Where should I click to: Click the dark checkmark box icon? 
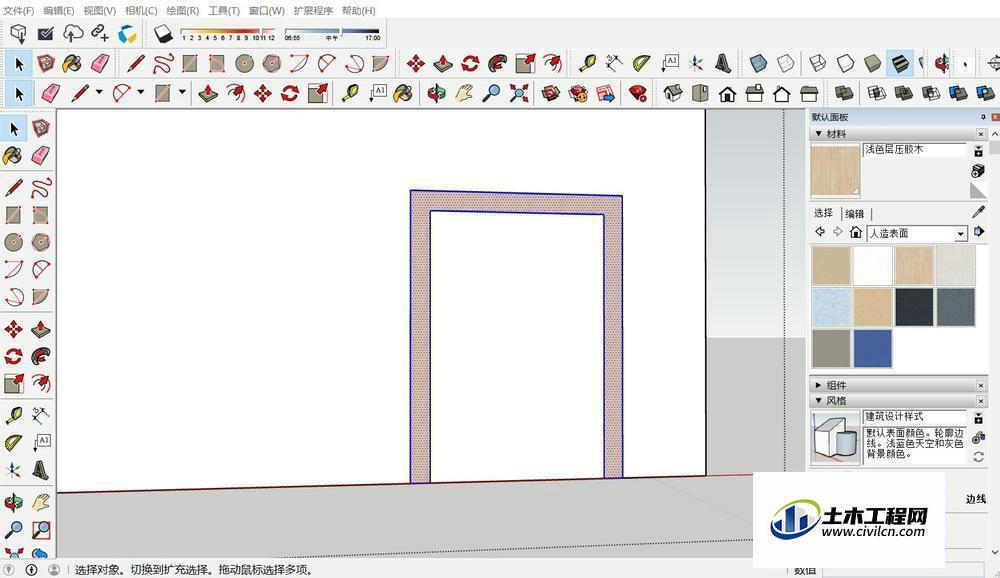point(45,33)
